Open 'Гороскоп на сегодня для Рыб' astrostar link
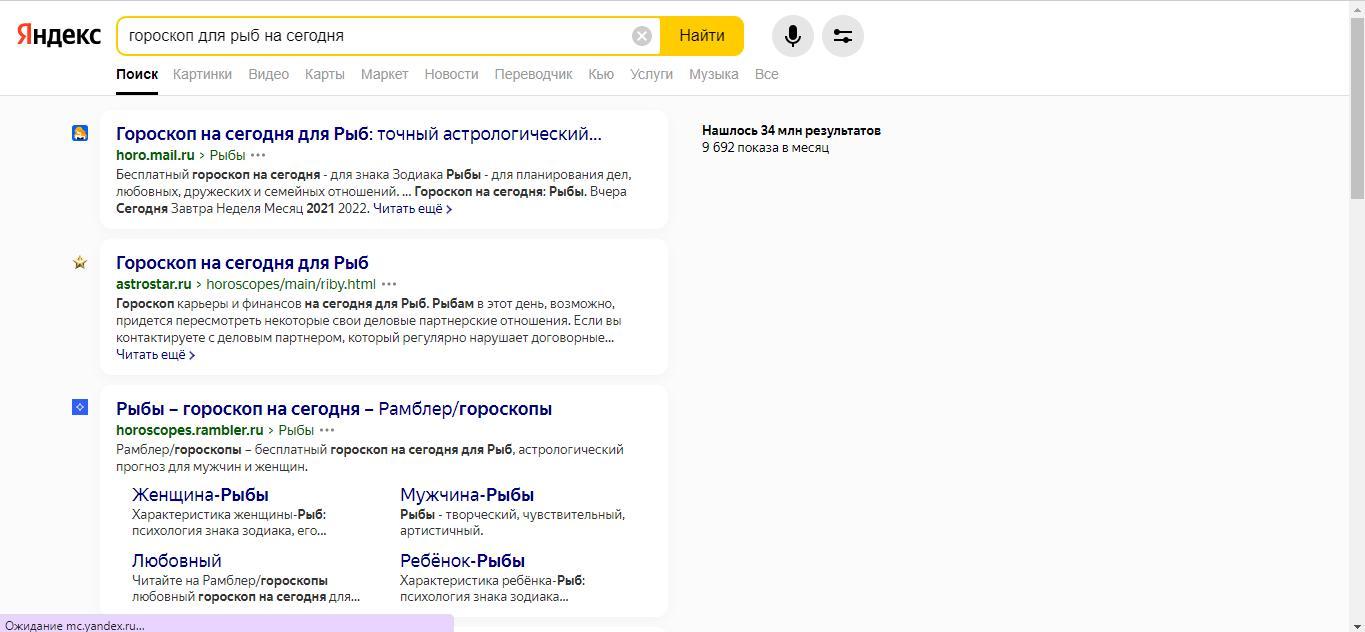The height and width of the screenshot is (632, 1365). coord(242,263)
